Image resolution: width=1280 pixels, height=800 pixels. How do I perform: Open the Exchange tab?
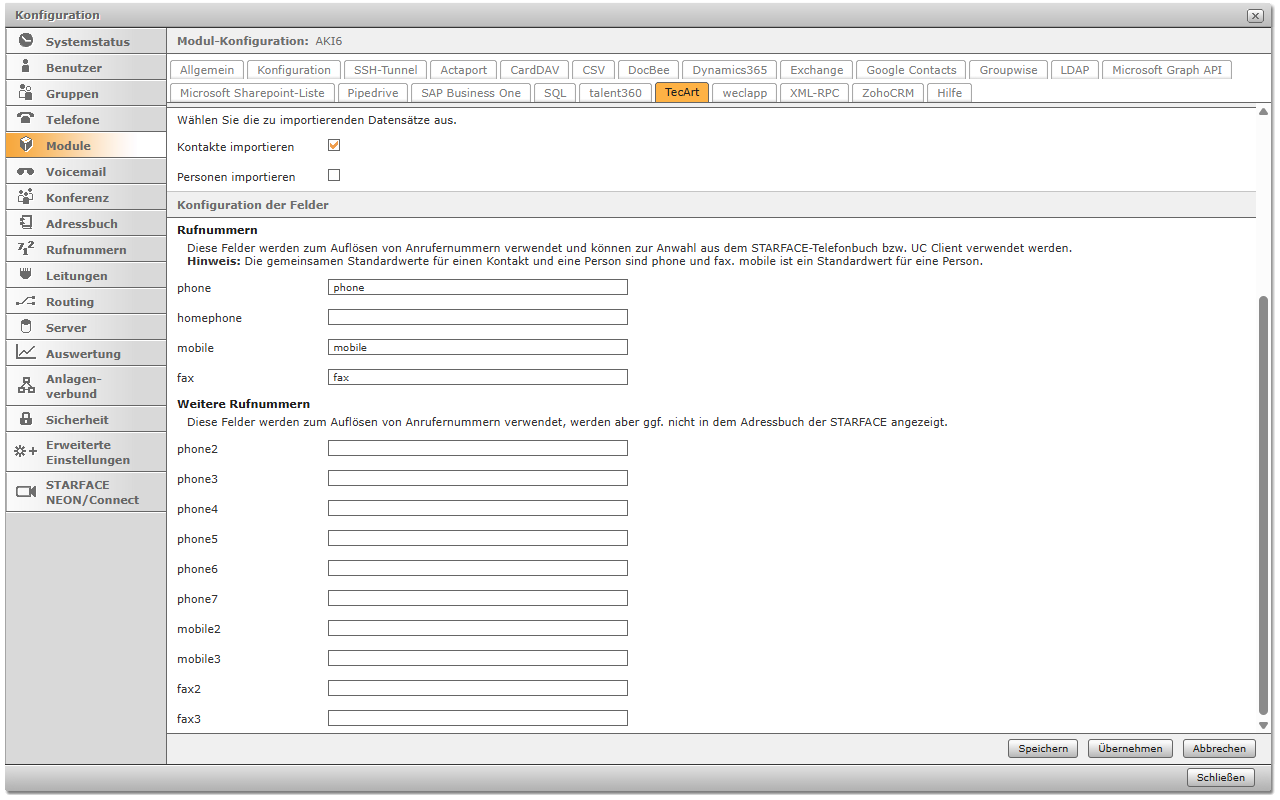click(x=817, y=70)
